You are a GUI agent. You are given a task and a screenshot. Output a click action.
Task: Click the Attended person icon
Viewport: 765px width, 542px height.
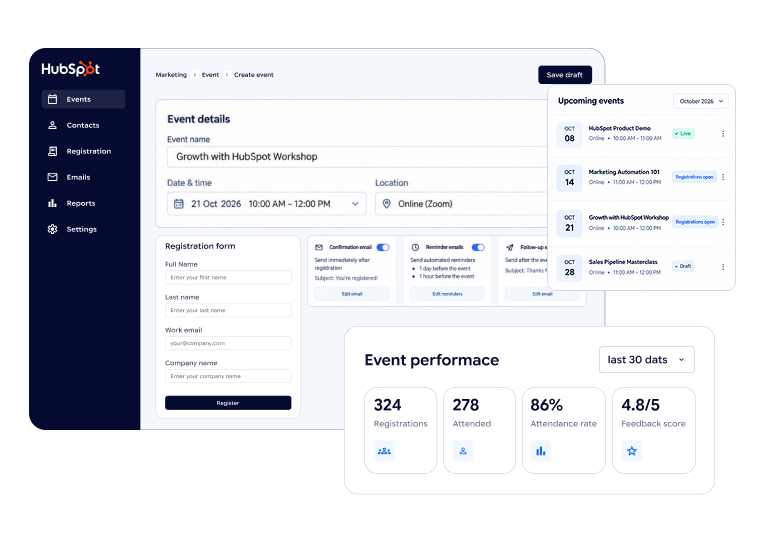(x=463, y=451)
